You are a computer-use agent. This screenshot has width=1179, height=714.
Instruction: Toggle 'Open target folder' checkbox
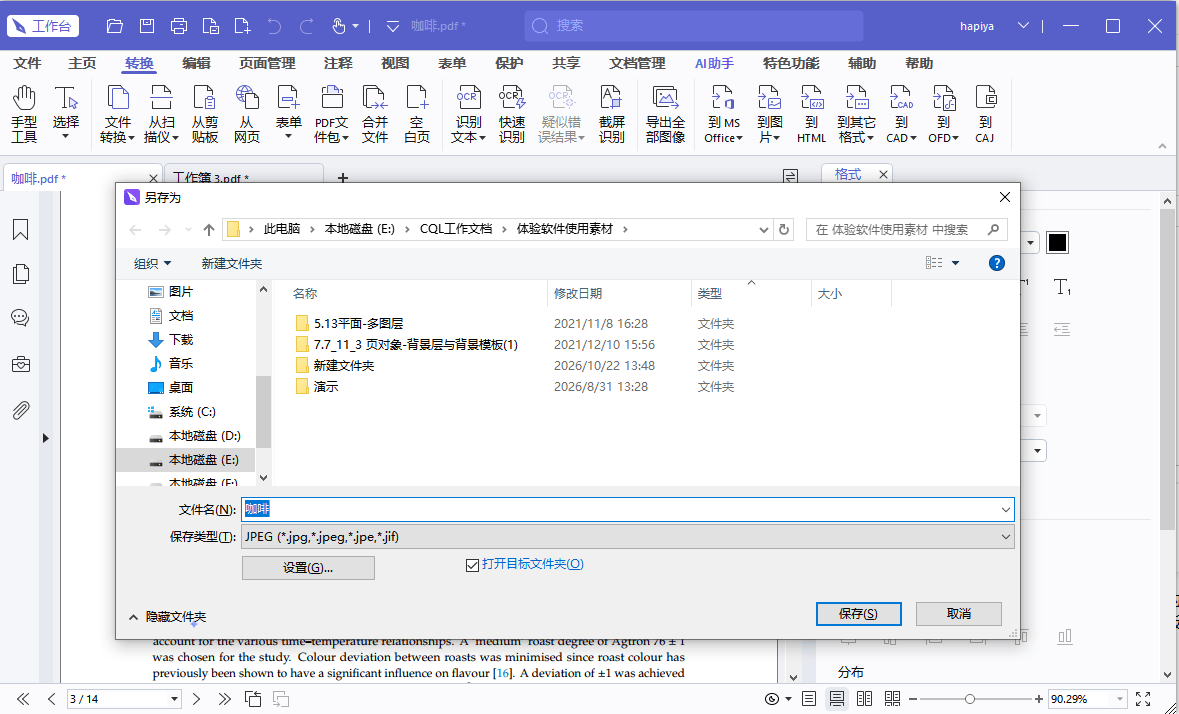(472, 564)
